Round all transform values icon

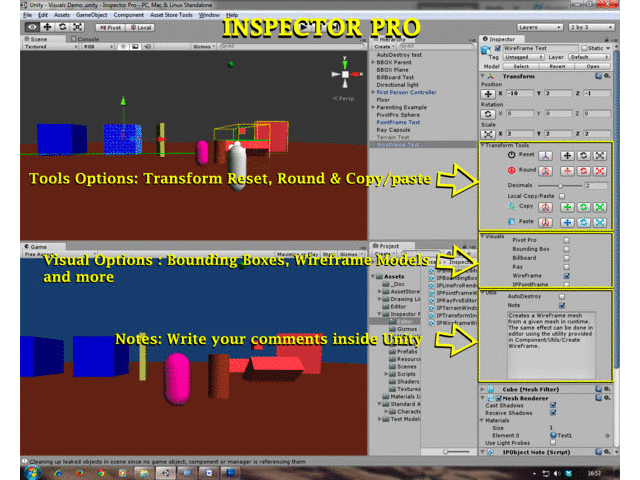(x=545, y=171)
